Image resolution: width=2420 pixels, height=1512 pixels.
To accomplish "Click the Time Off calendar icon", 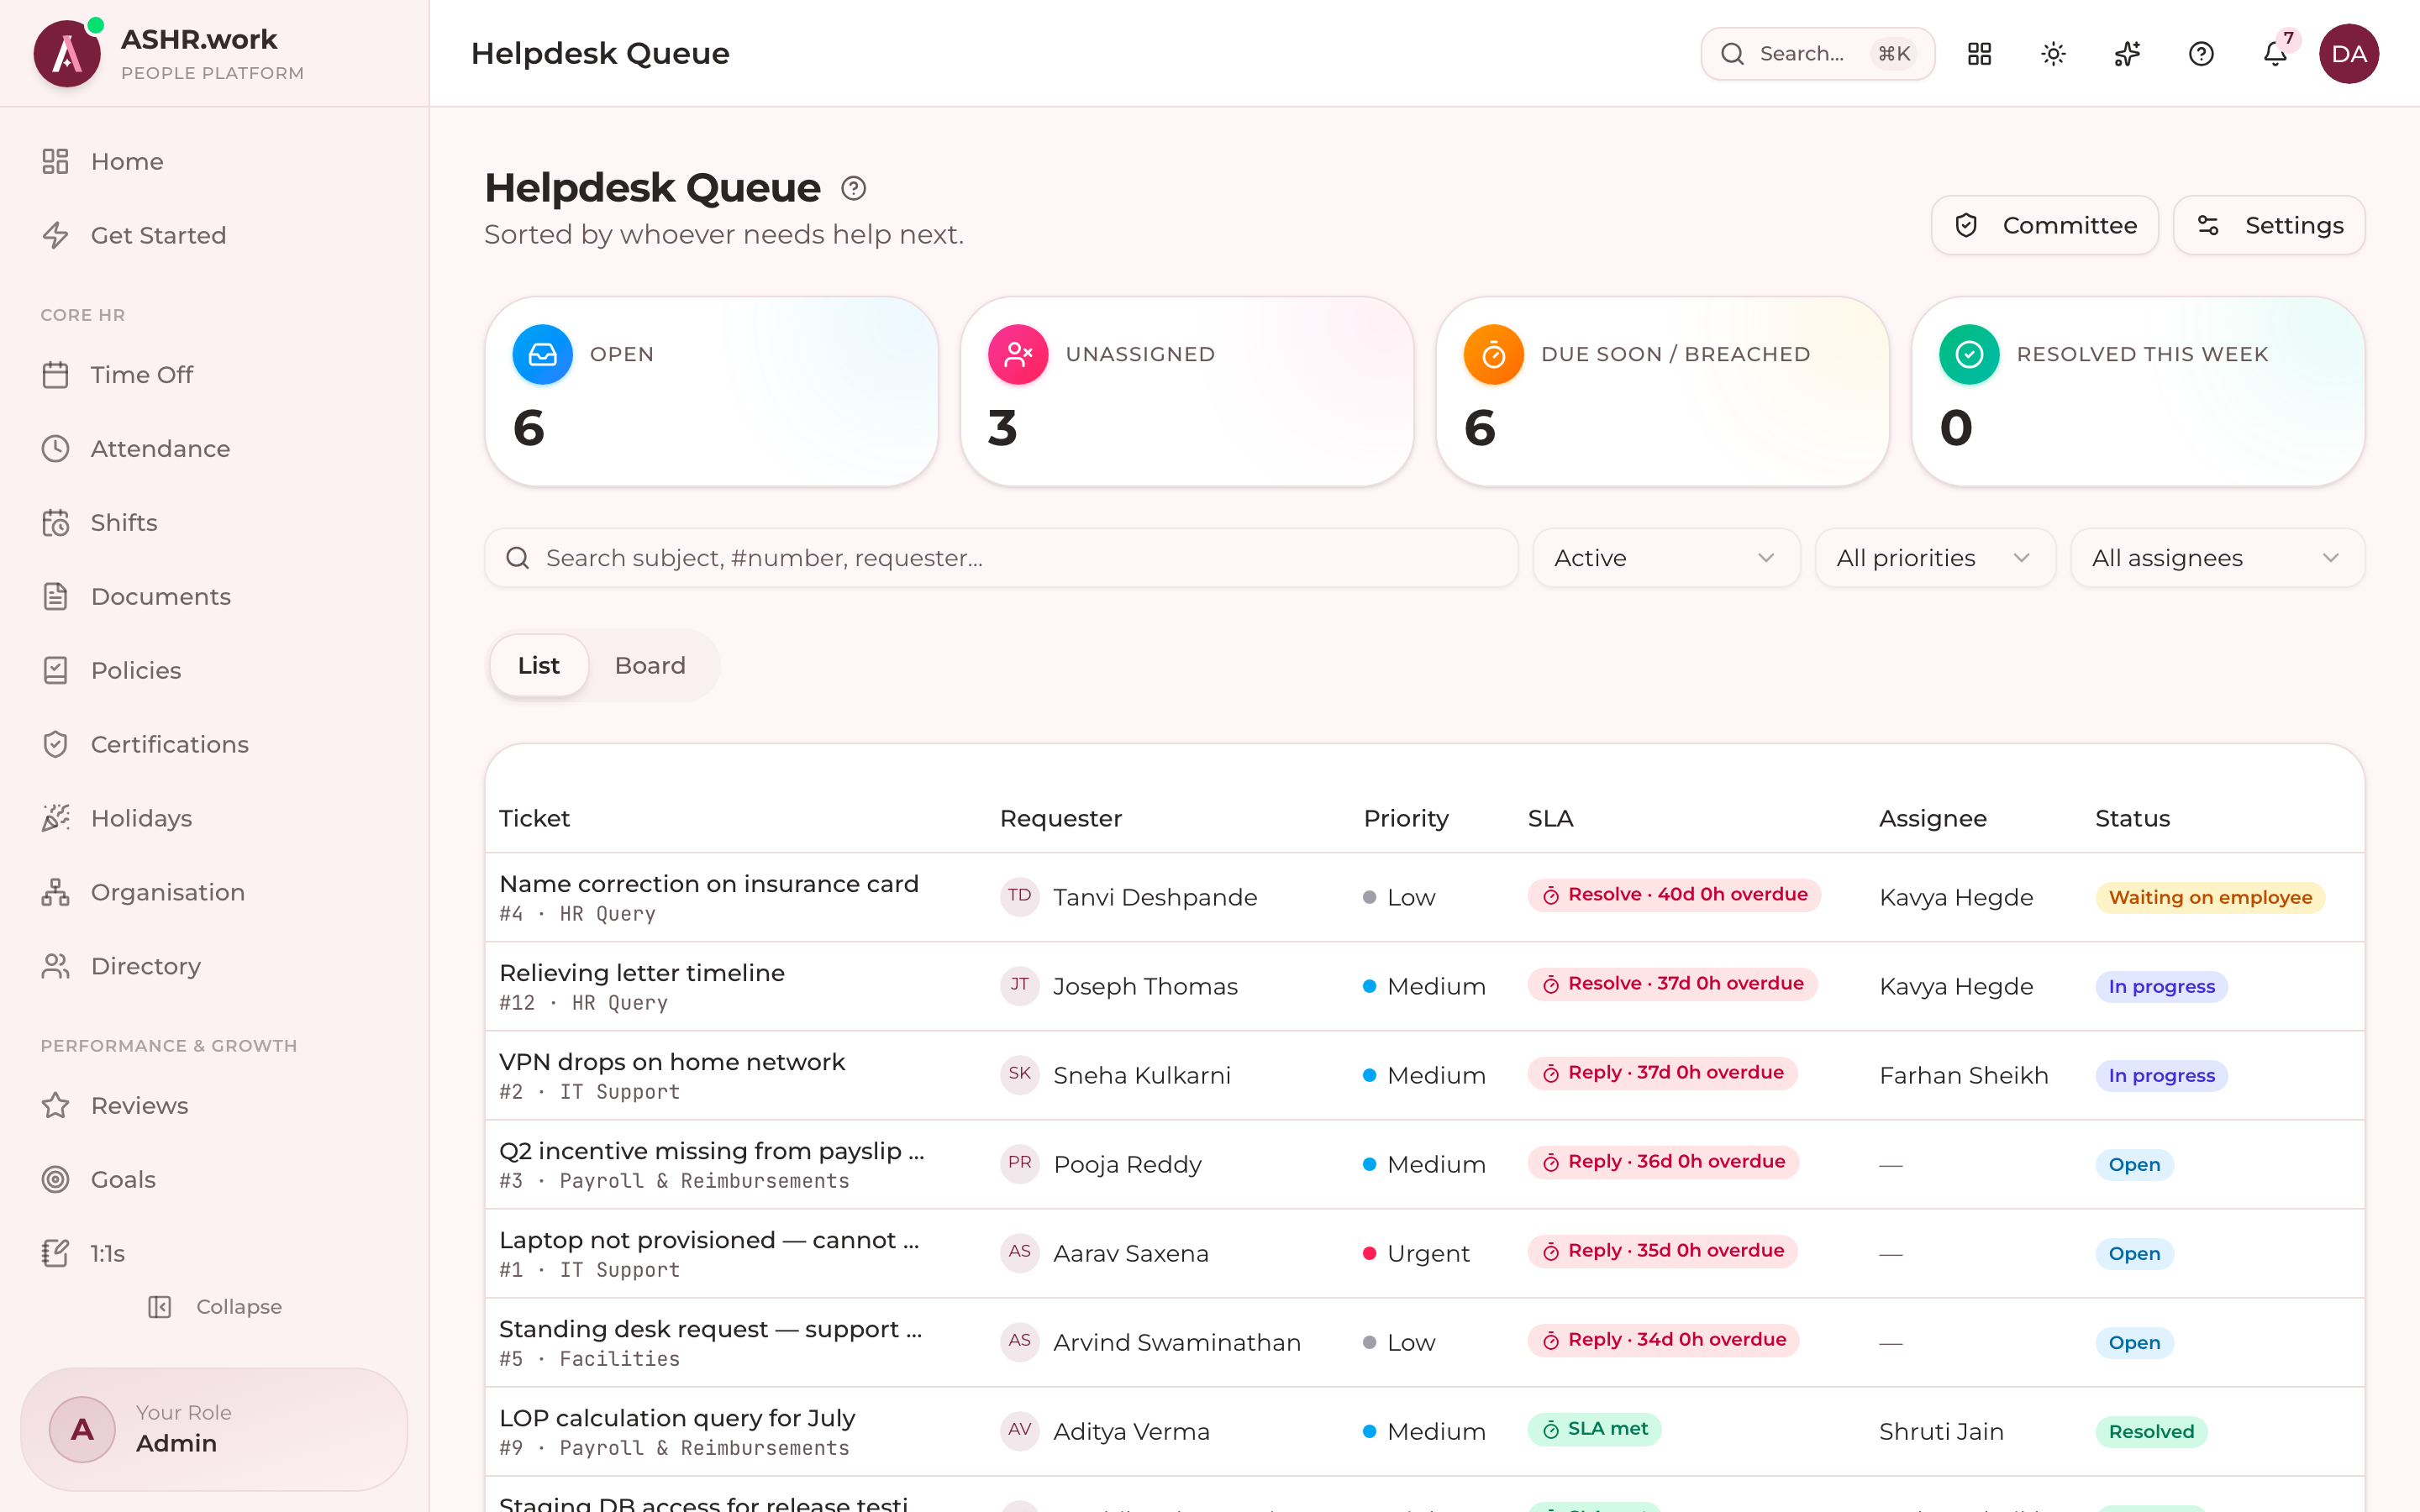I will 55,375.
